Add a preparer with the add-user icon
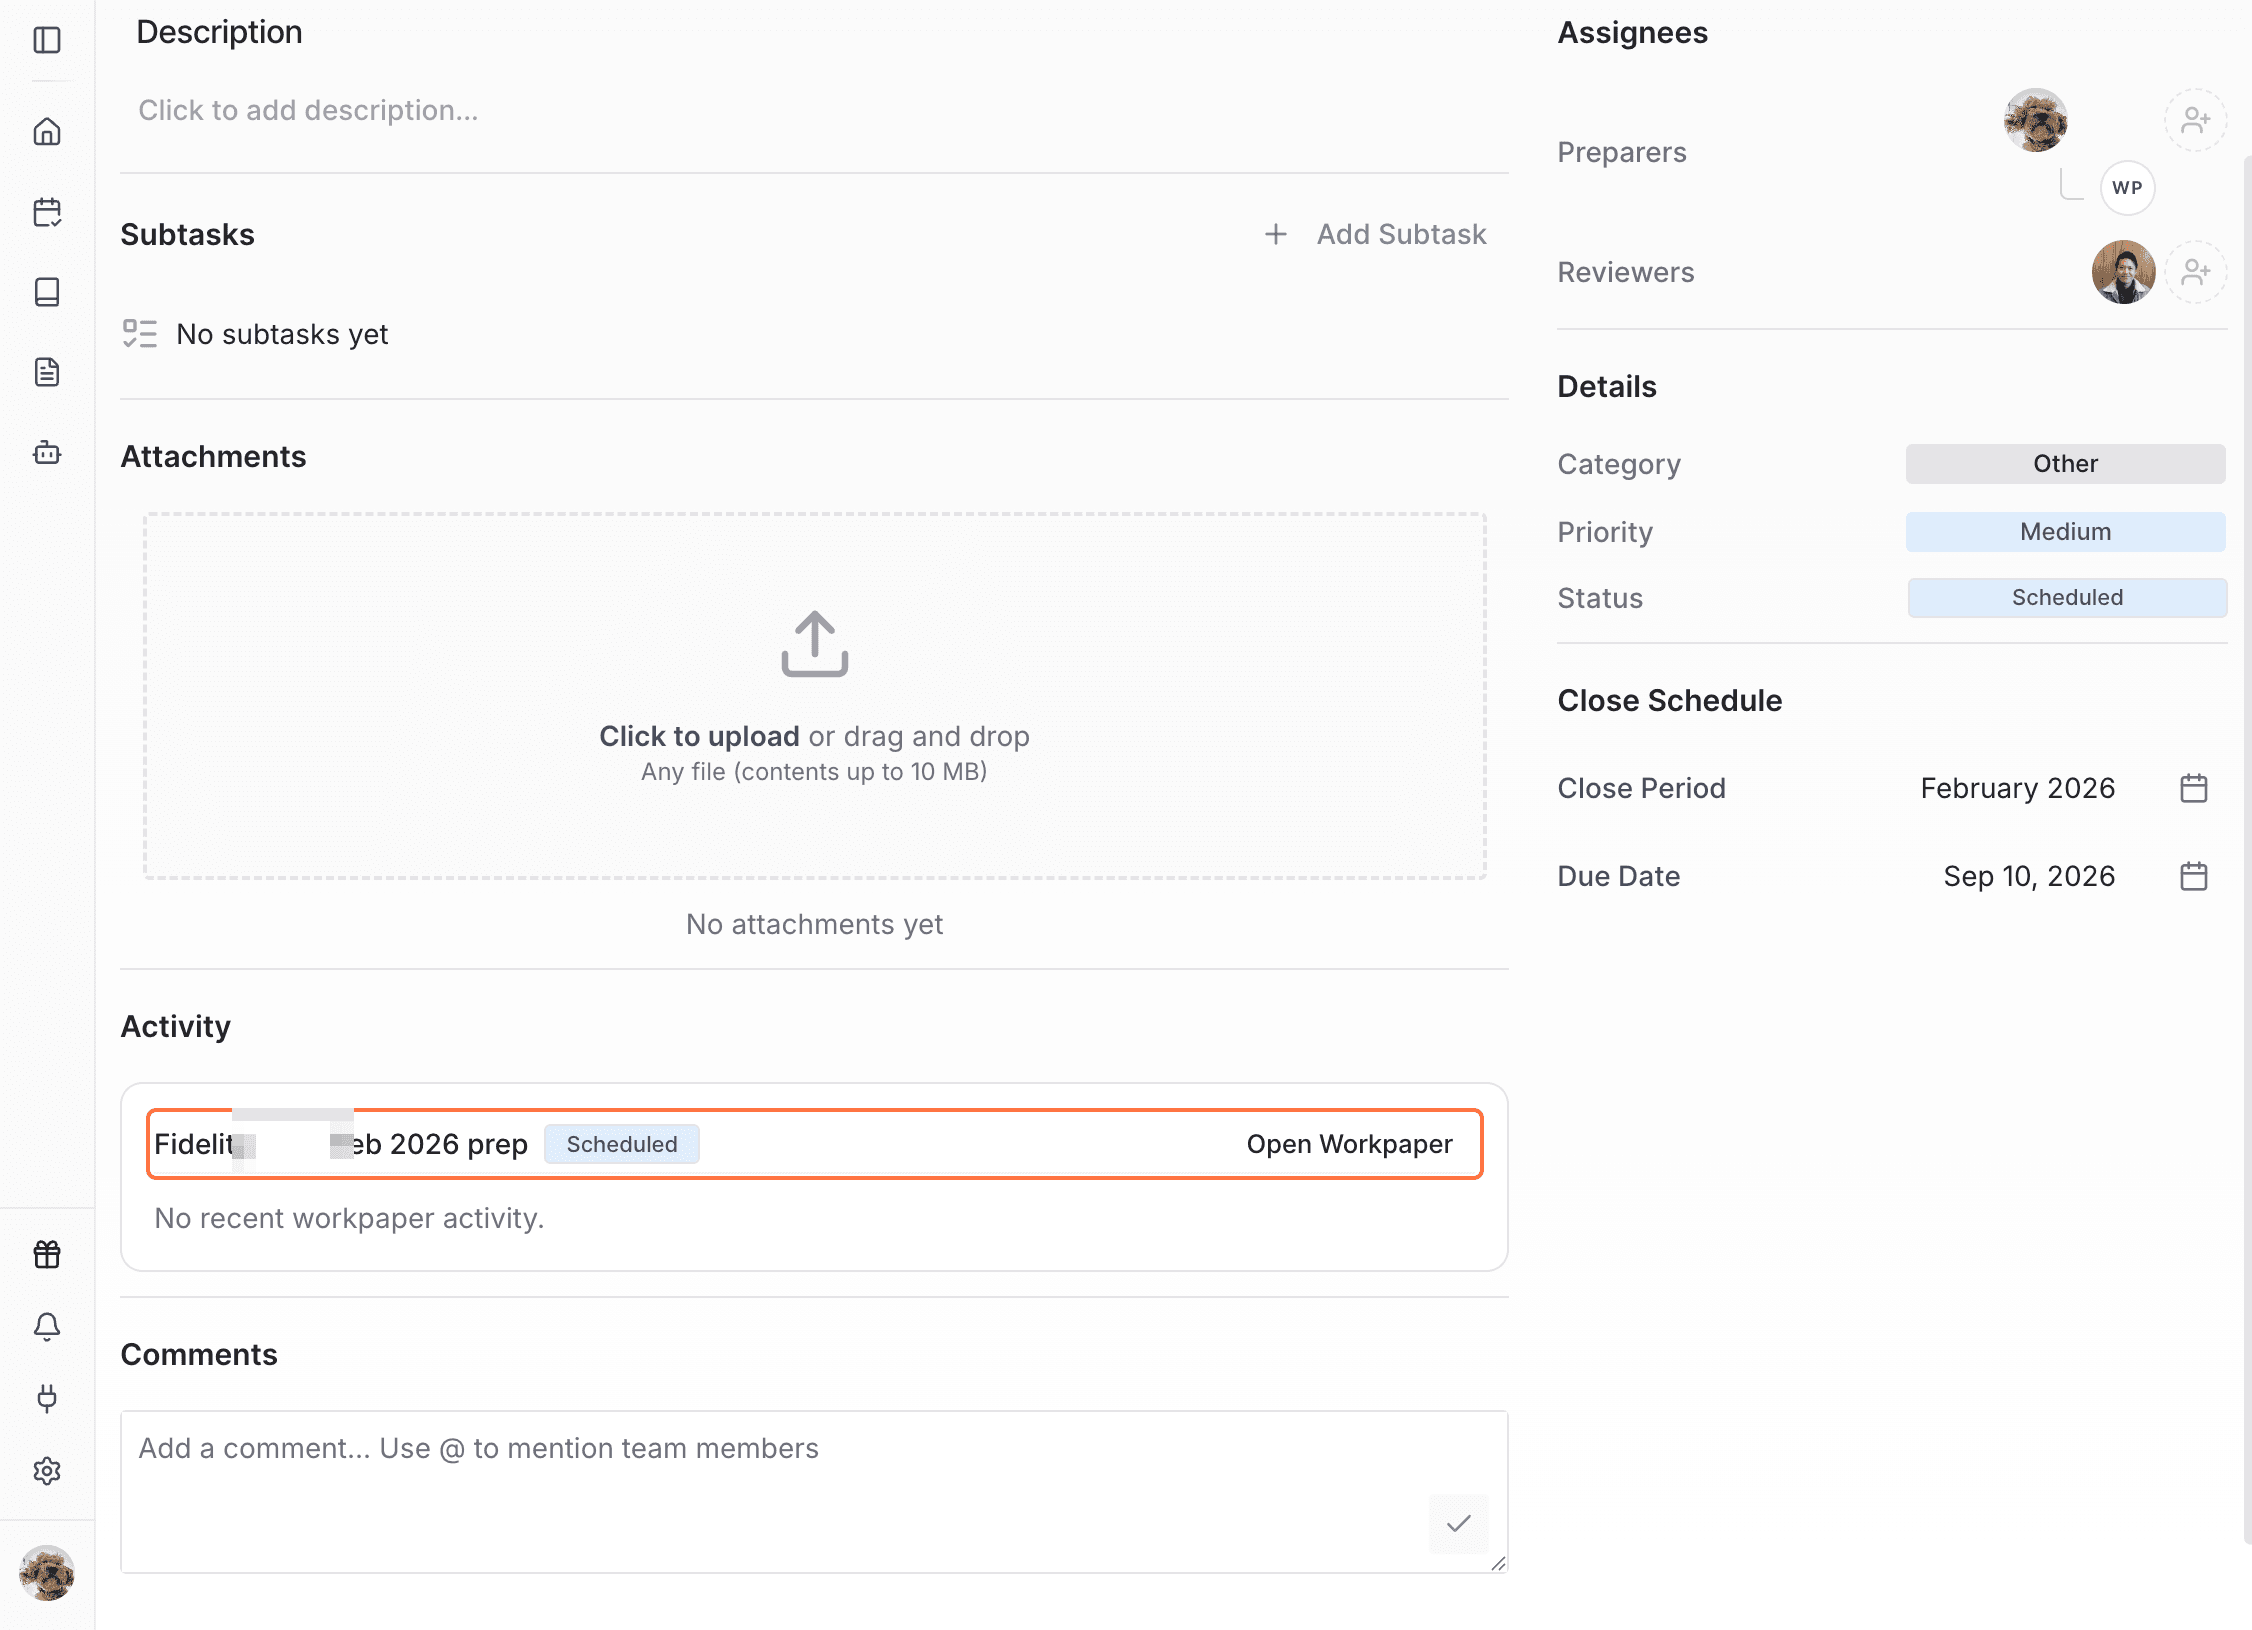 (2196, 120)
